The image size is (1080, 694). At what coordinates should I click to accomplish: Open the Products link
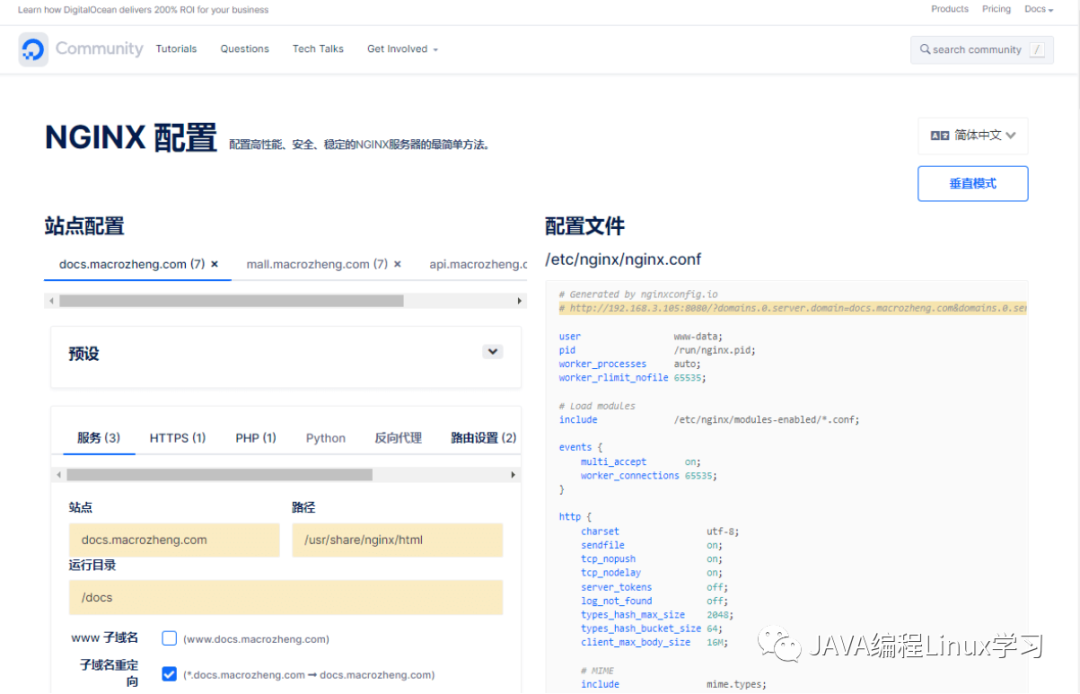point(949,9)
